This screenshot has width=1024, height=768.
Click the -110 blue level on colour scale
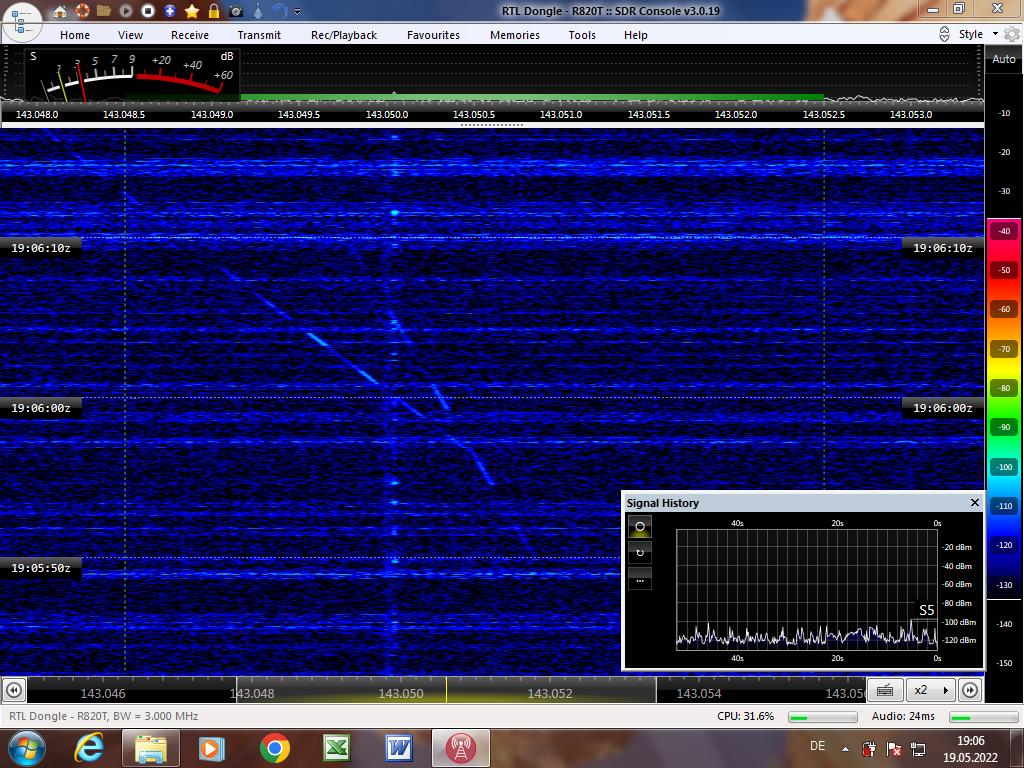1004,506
